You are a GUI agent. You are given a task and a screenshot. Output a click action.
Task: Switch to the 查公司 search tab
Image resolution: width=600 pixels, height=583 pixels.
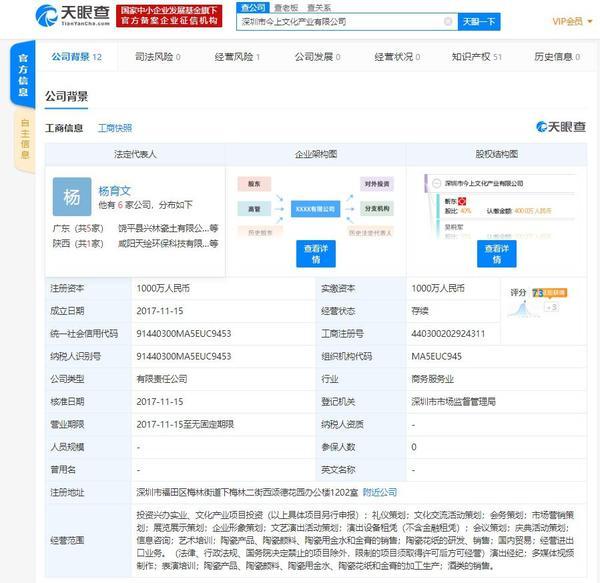pyautogui.click(x=253, y=7)
